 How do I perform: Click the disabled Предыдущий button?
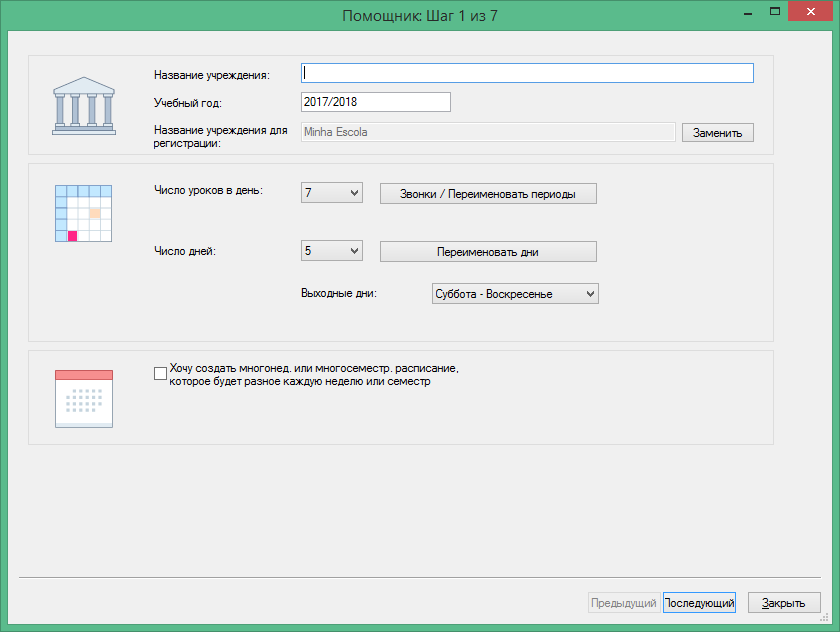pos(624,603)
